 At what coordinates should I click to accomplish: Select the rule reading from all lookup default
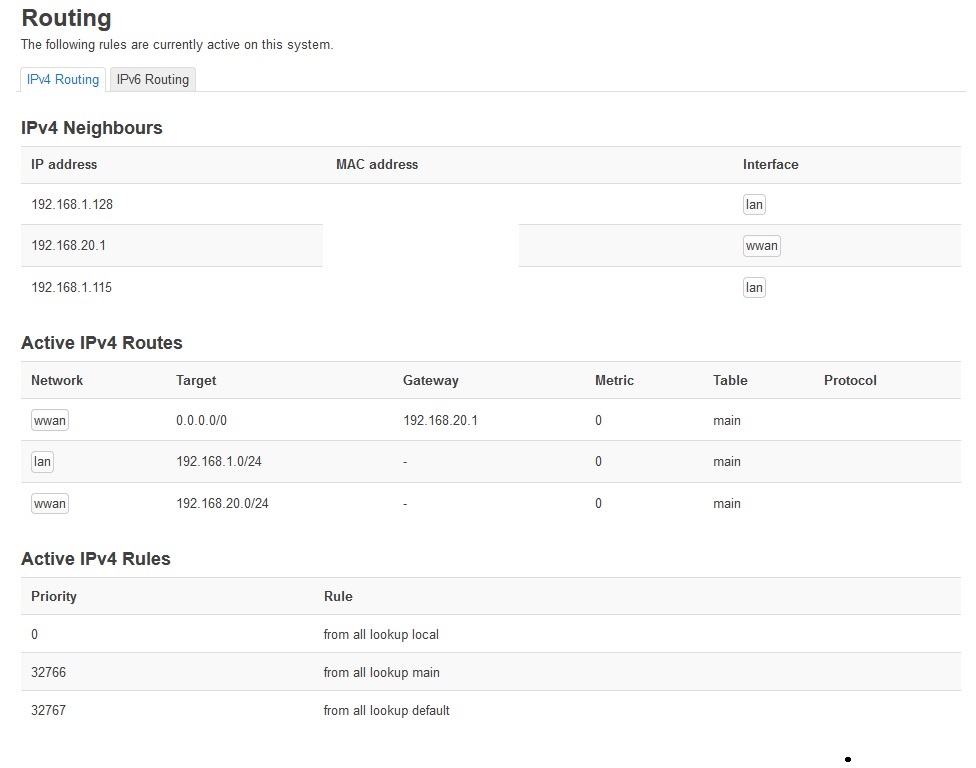[386, 710]
